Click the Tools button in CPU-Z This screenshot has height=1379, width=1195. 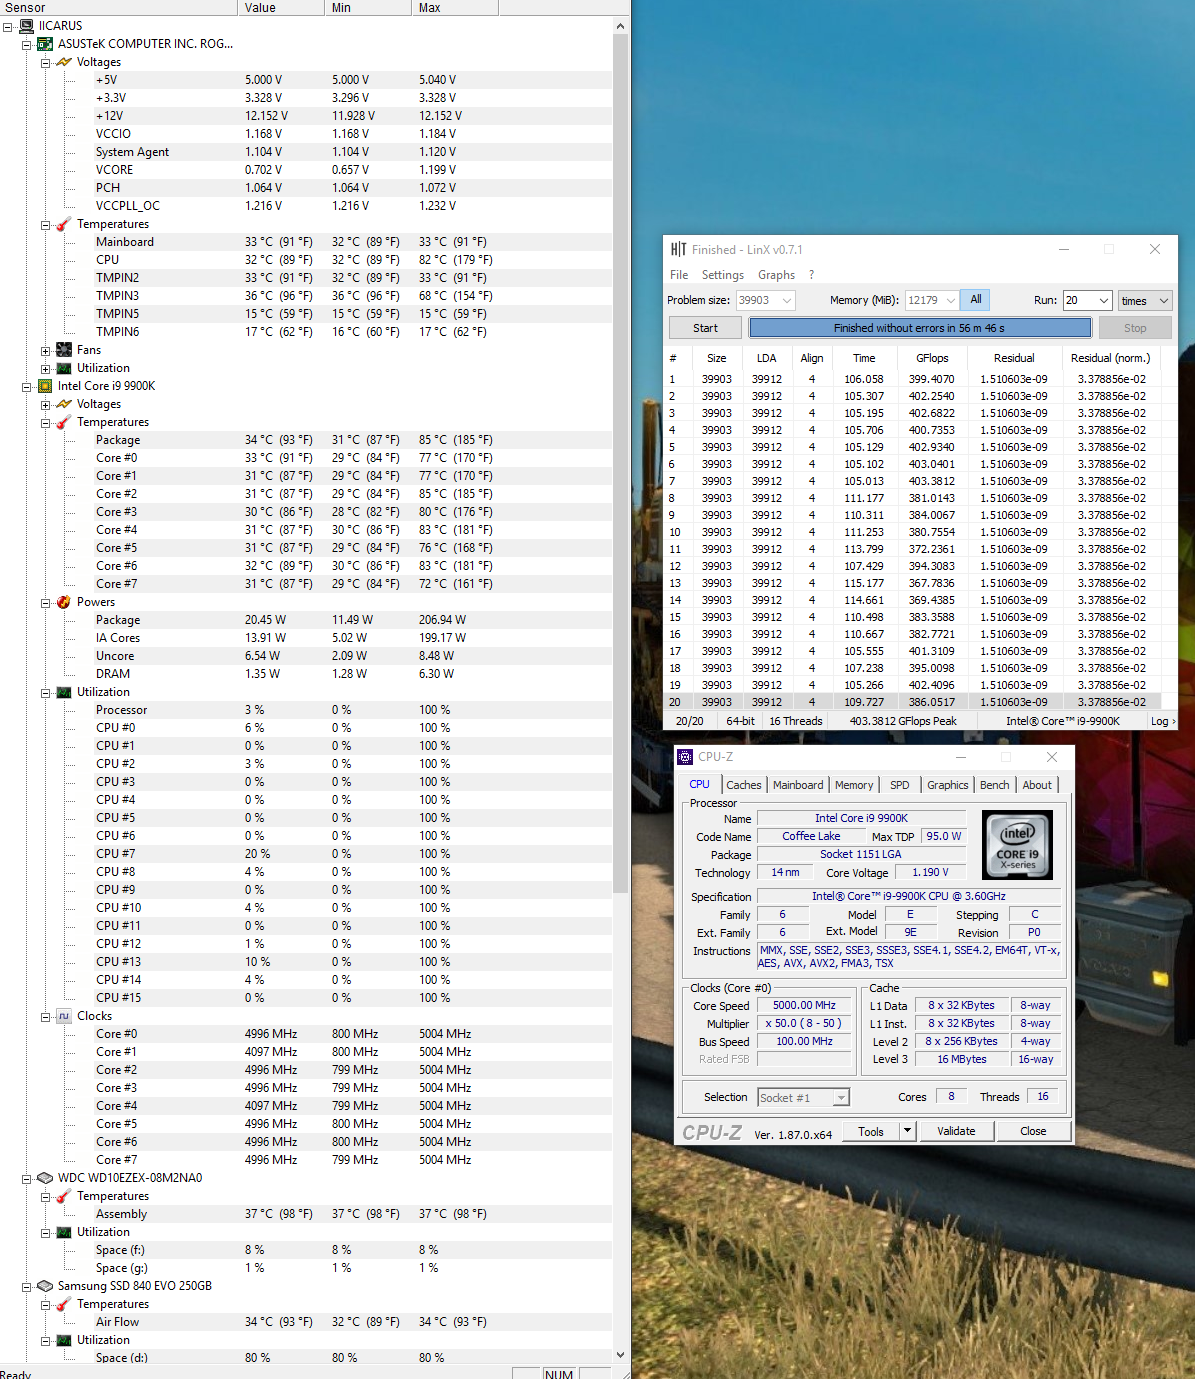click(871, 1131)
